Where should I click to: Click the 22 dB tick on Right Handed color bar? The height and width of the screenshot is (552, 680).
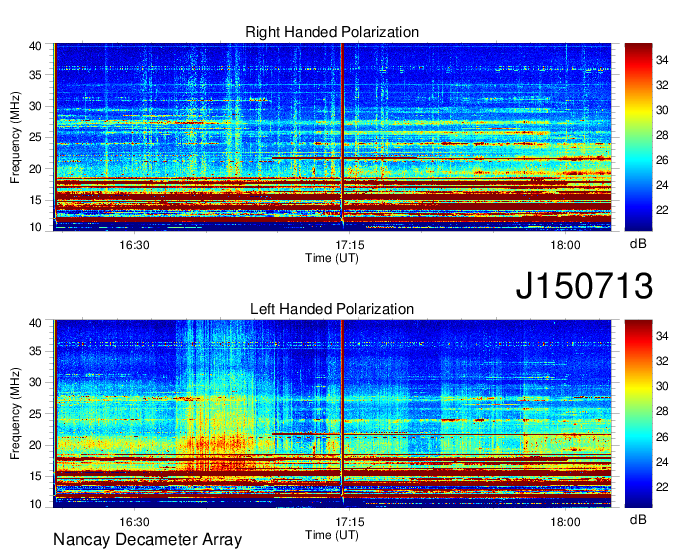pyautogui.click(x=662, y=210)
